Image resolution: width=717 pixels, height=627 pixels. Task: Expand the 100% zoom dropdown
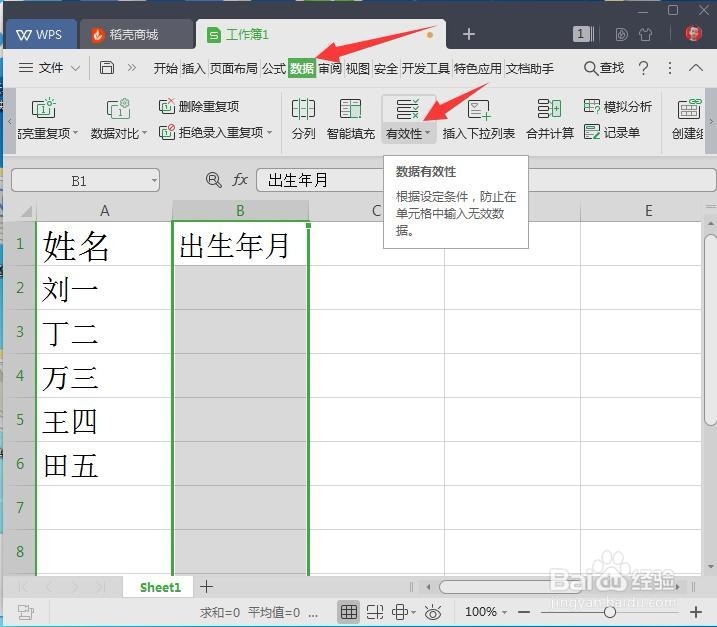504,612
